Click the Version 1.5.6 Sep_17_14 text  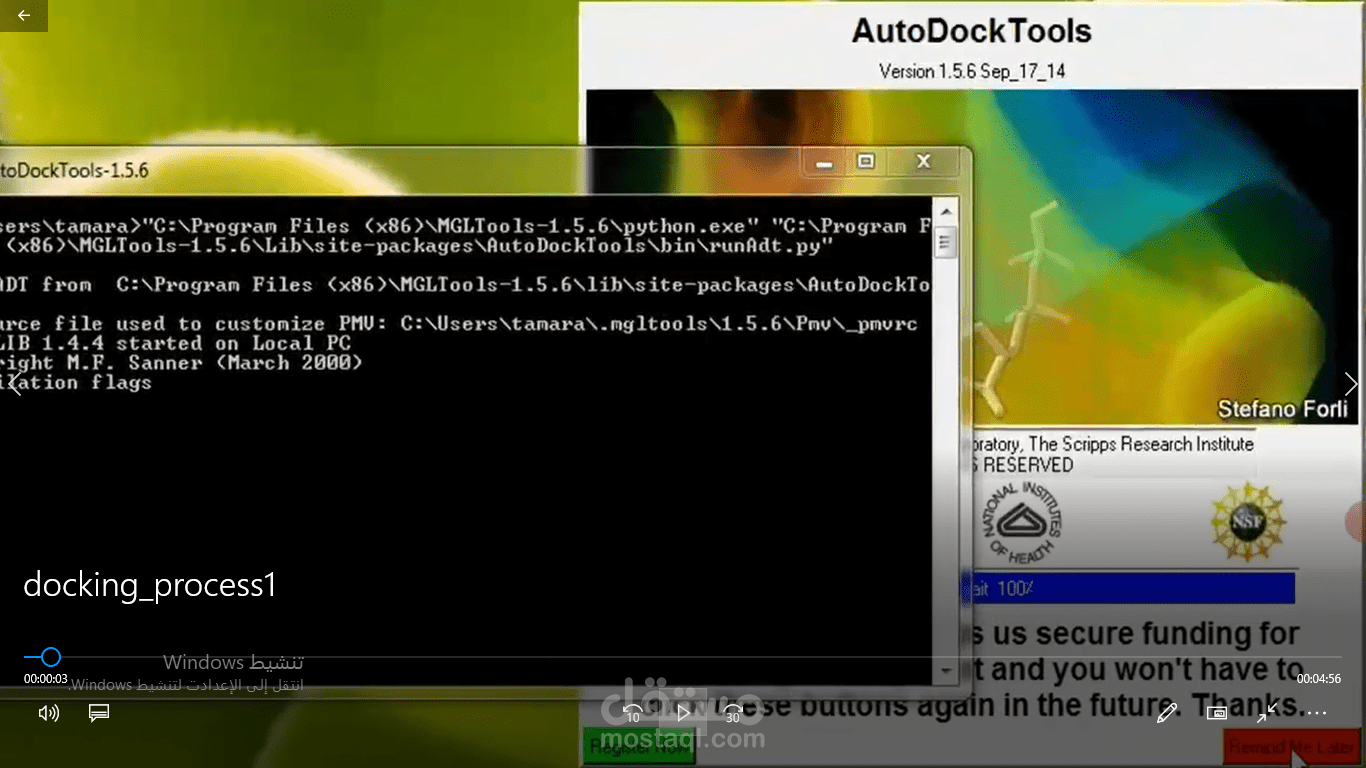pyautogui.click(x=971, y=71)
